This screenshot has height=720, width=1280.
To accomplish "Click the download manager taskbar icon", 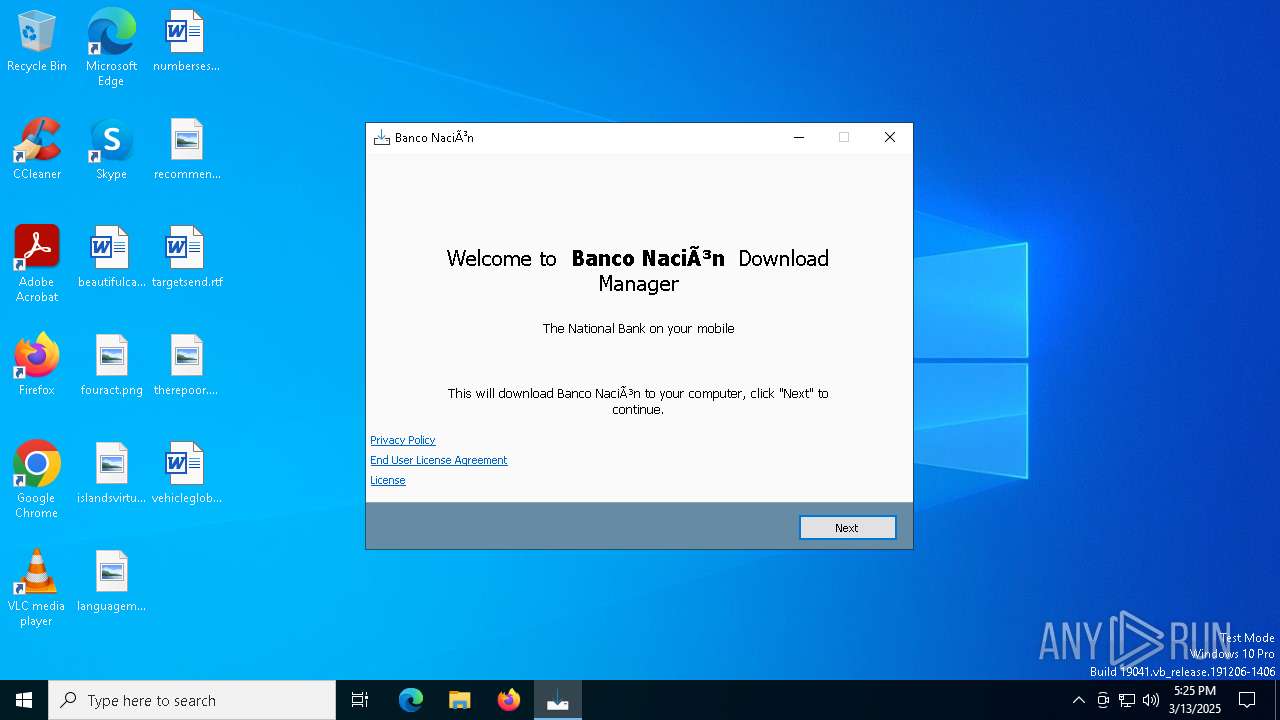I will [x=558, y=700].
